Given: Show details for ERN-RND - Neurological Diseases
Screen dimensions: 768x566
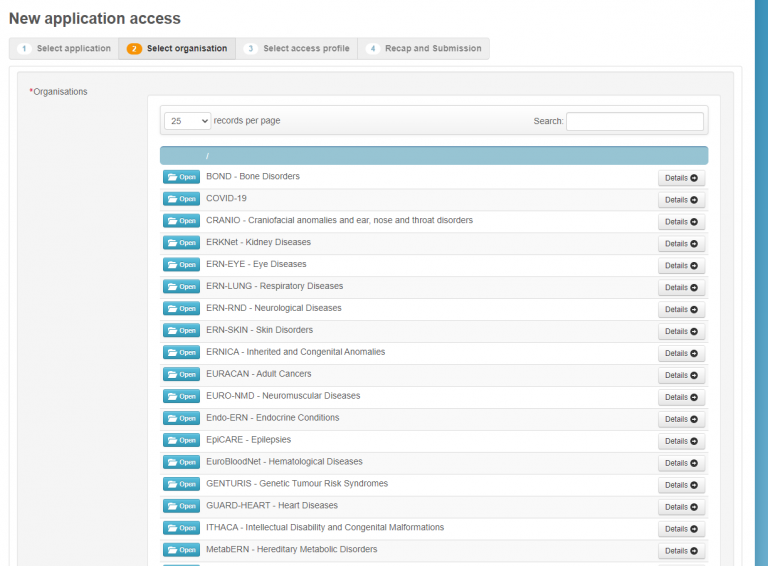Looking at the screenshot, I should [681, 309].
